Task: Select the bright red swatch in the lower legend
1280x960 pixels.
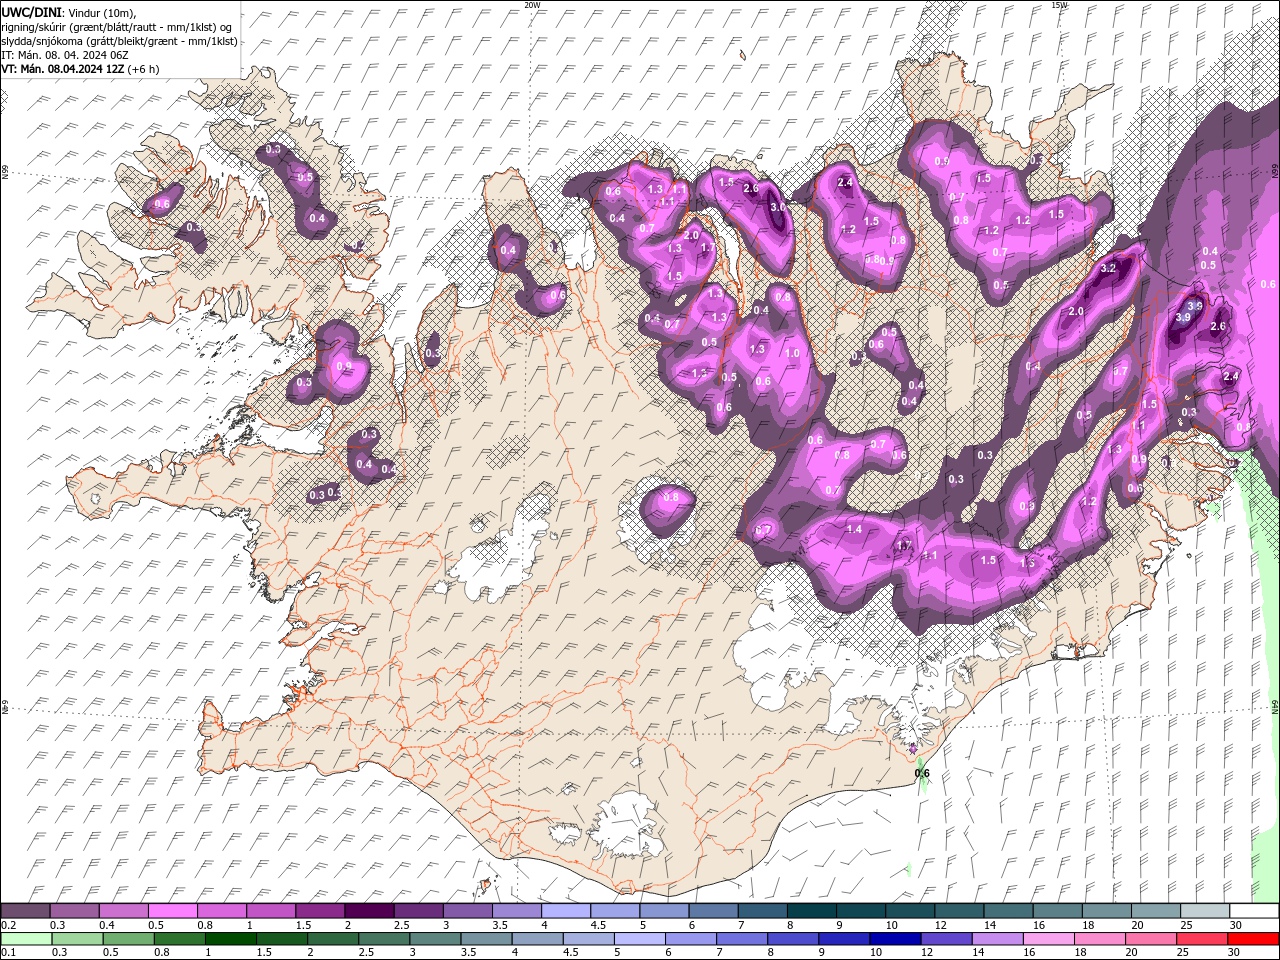Action: click(x=1254, y=939)
